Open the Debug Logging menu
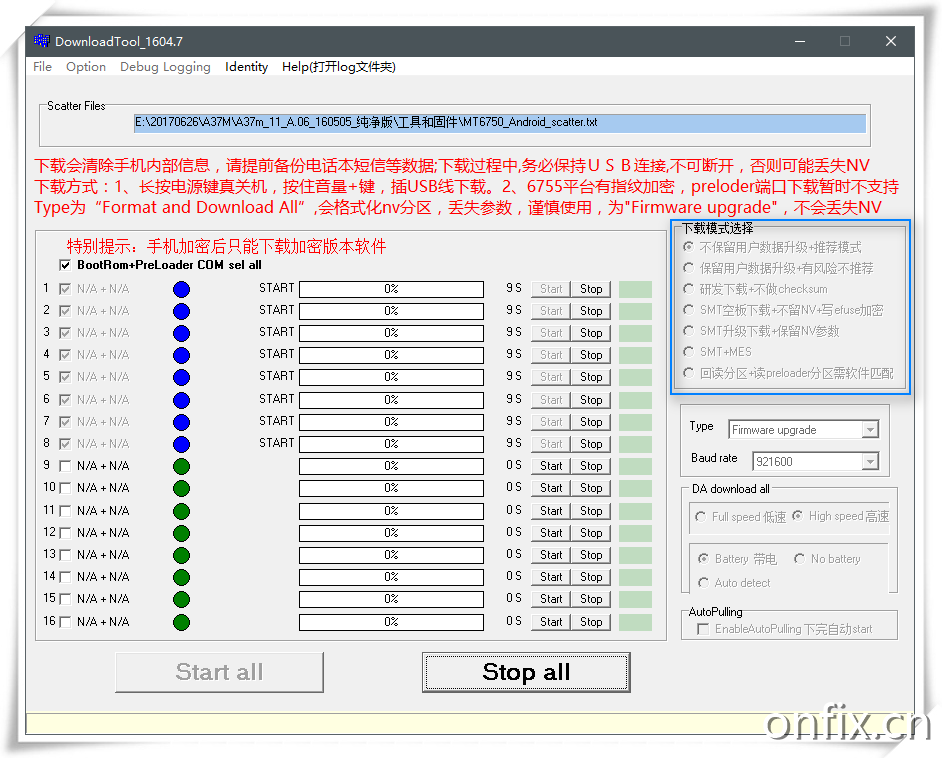This screenshot has height=758, width=942. [165, 67]
